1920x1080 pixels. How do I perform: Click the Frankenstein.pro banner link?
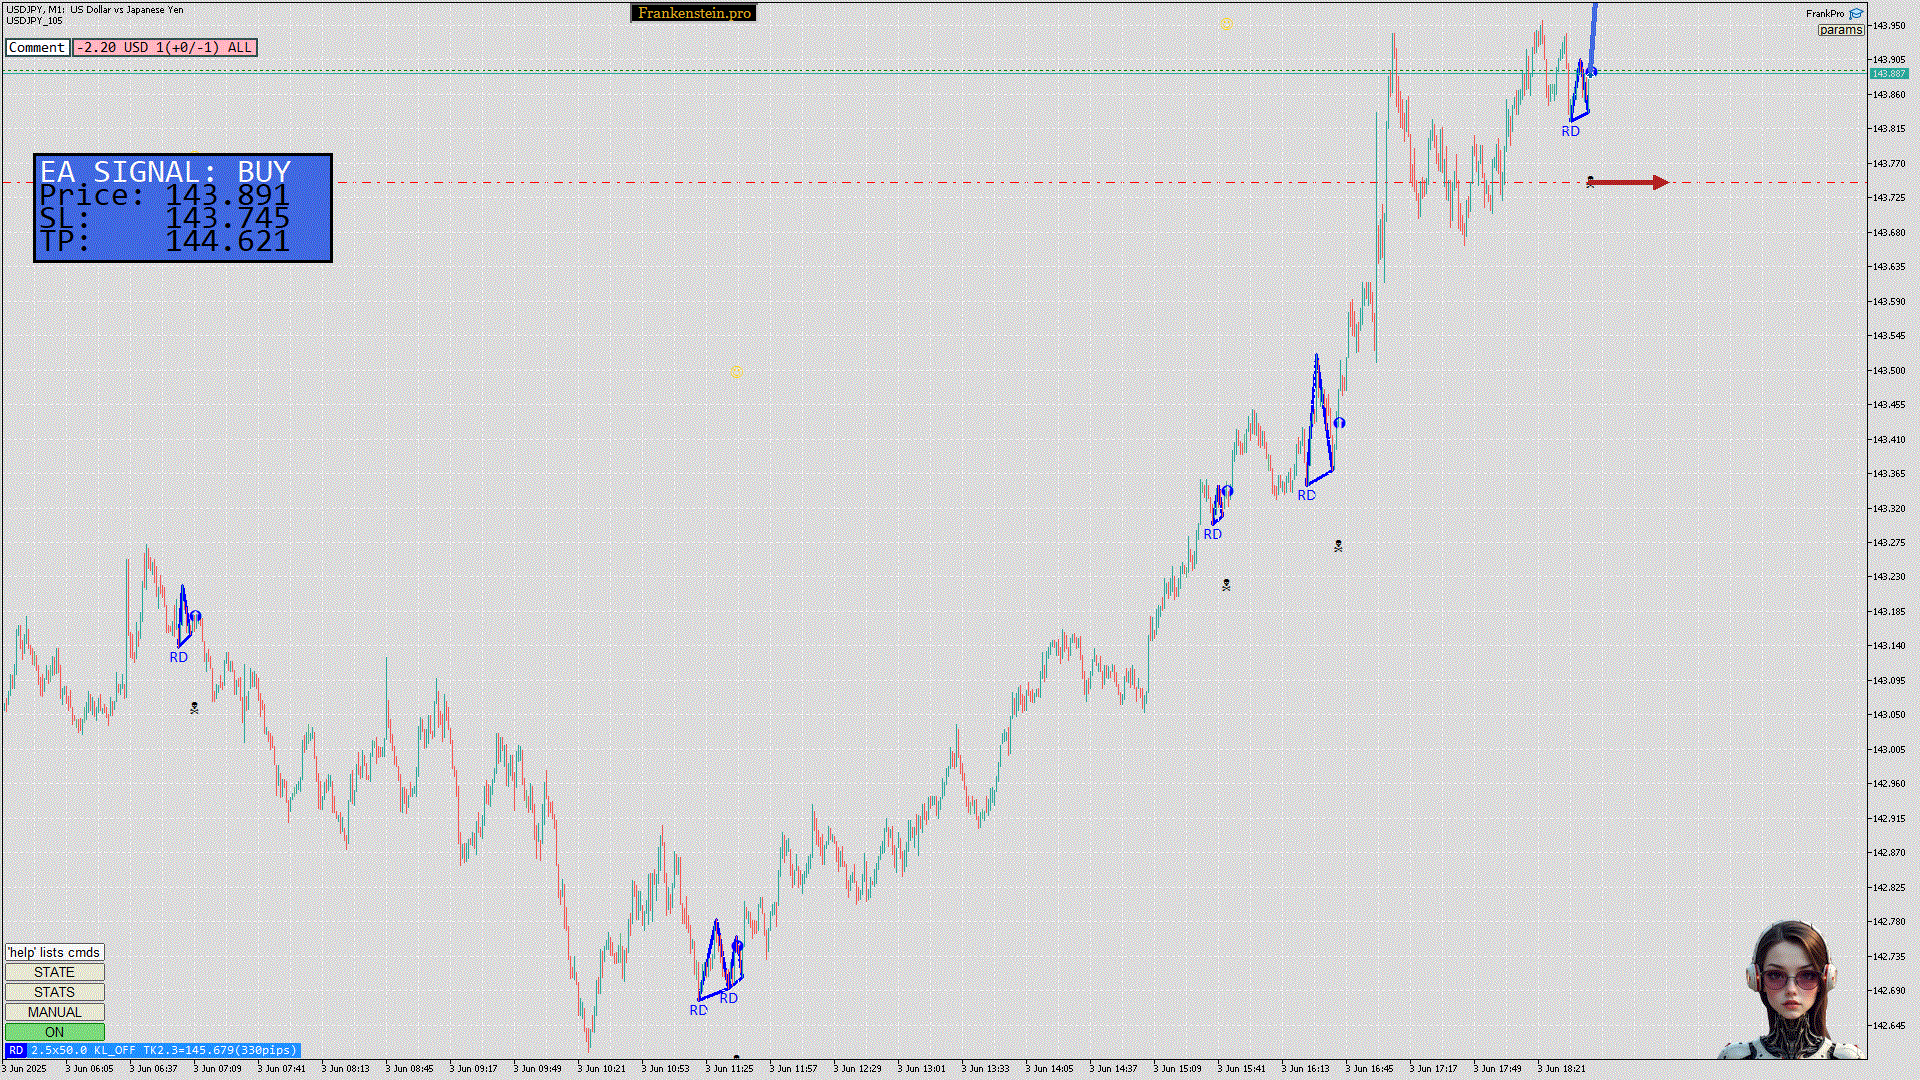click(694, 13)
